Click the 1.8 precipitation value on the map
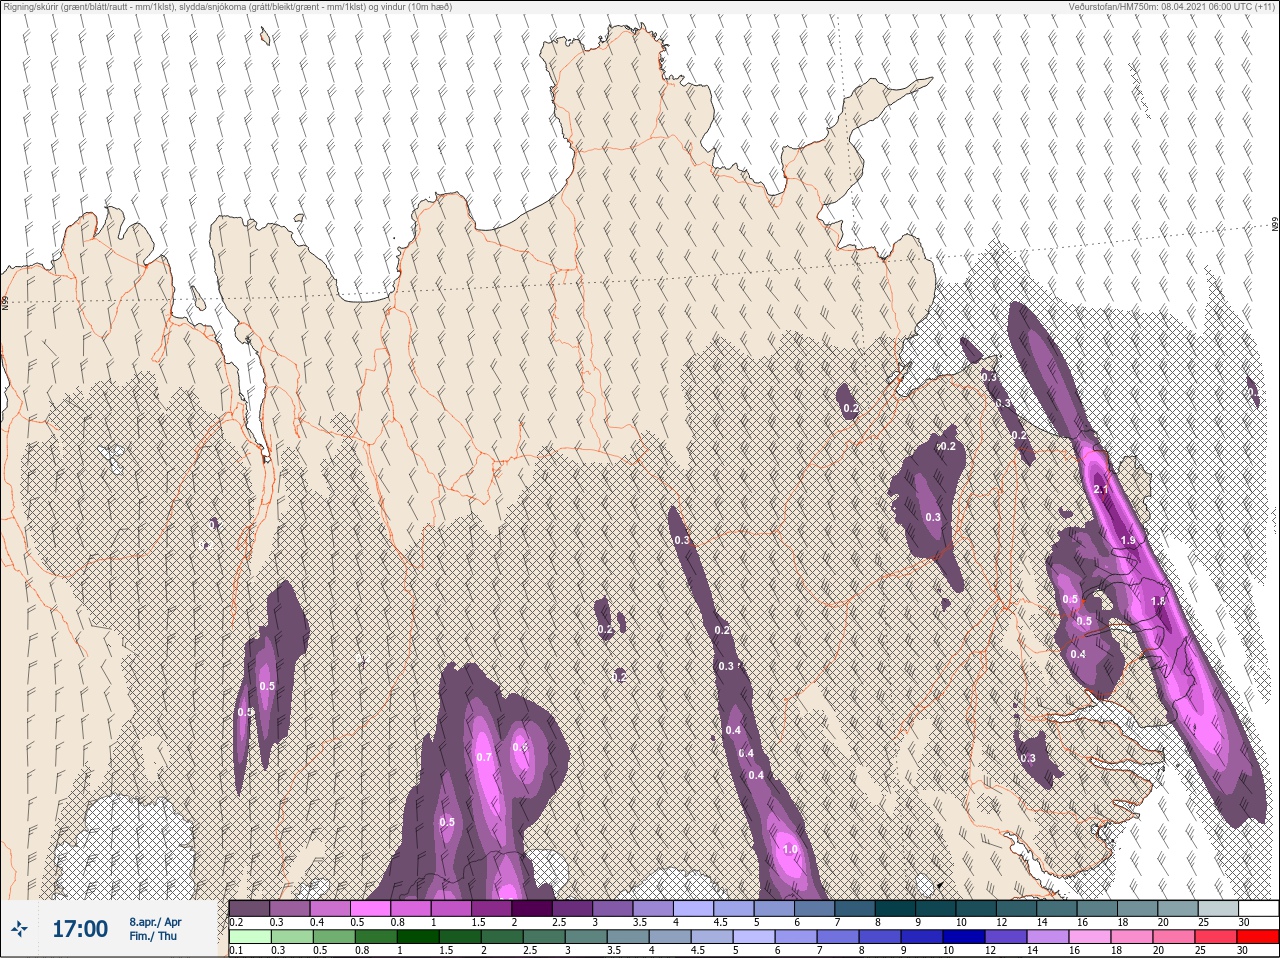The width and height of the screenshot is (1280, 958). coord(1158,601)
